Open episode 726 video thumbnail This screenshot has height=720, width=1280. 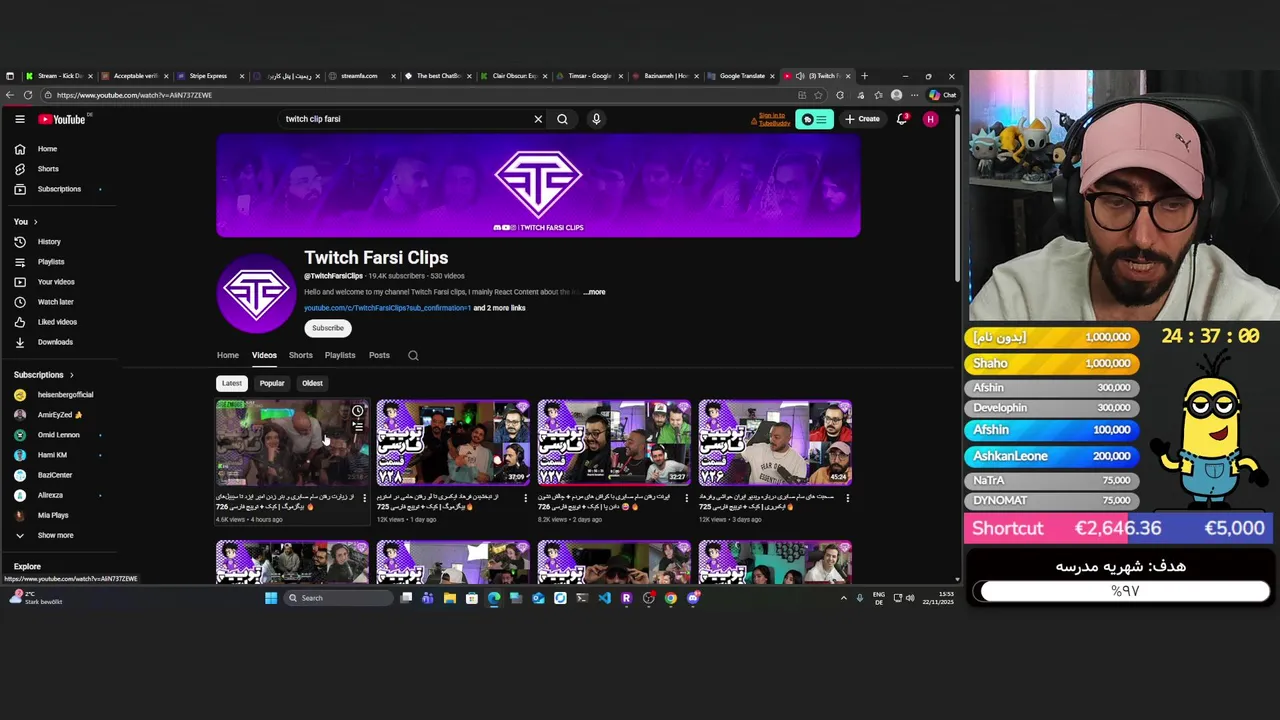[775, 443]
